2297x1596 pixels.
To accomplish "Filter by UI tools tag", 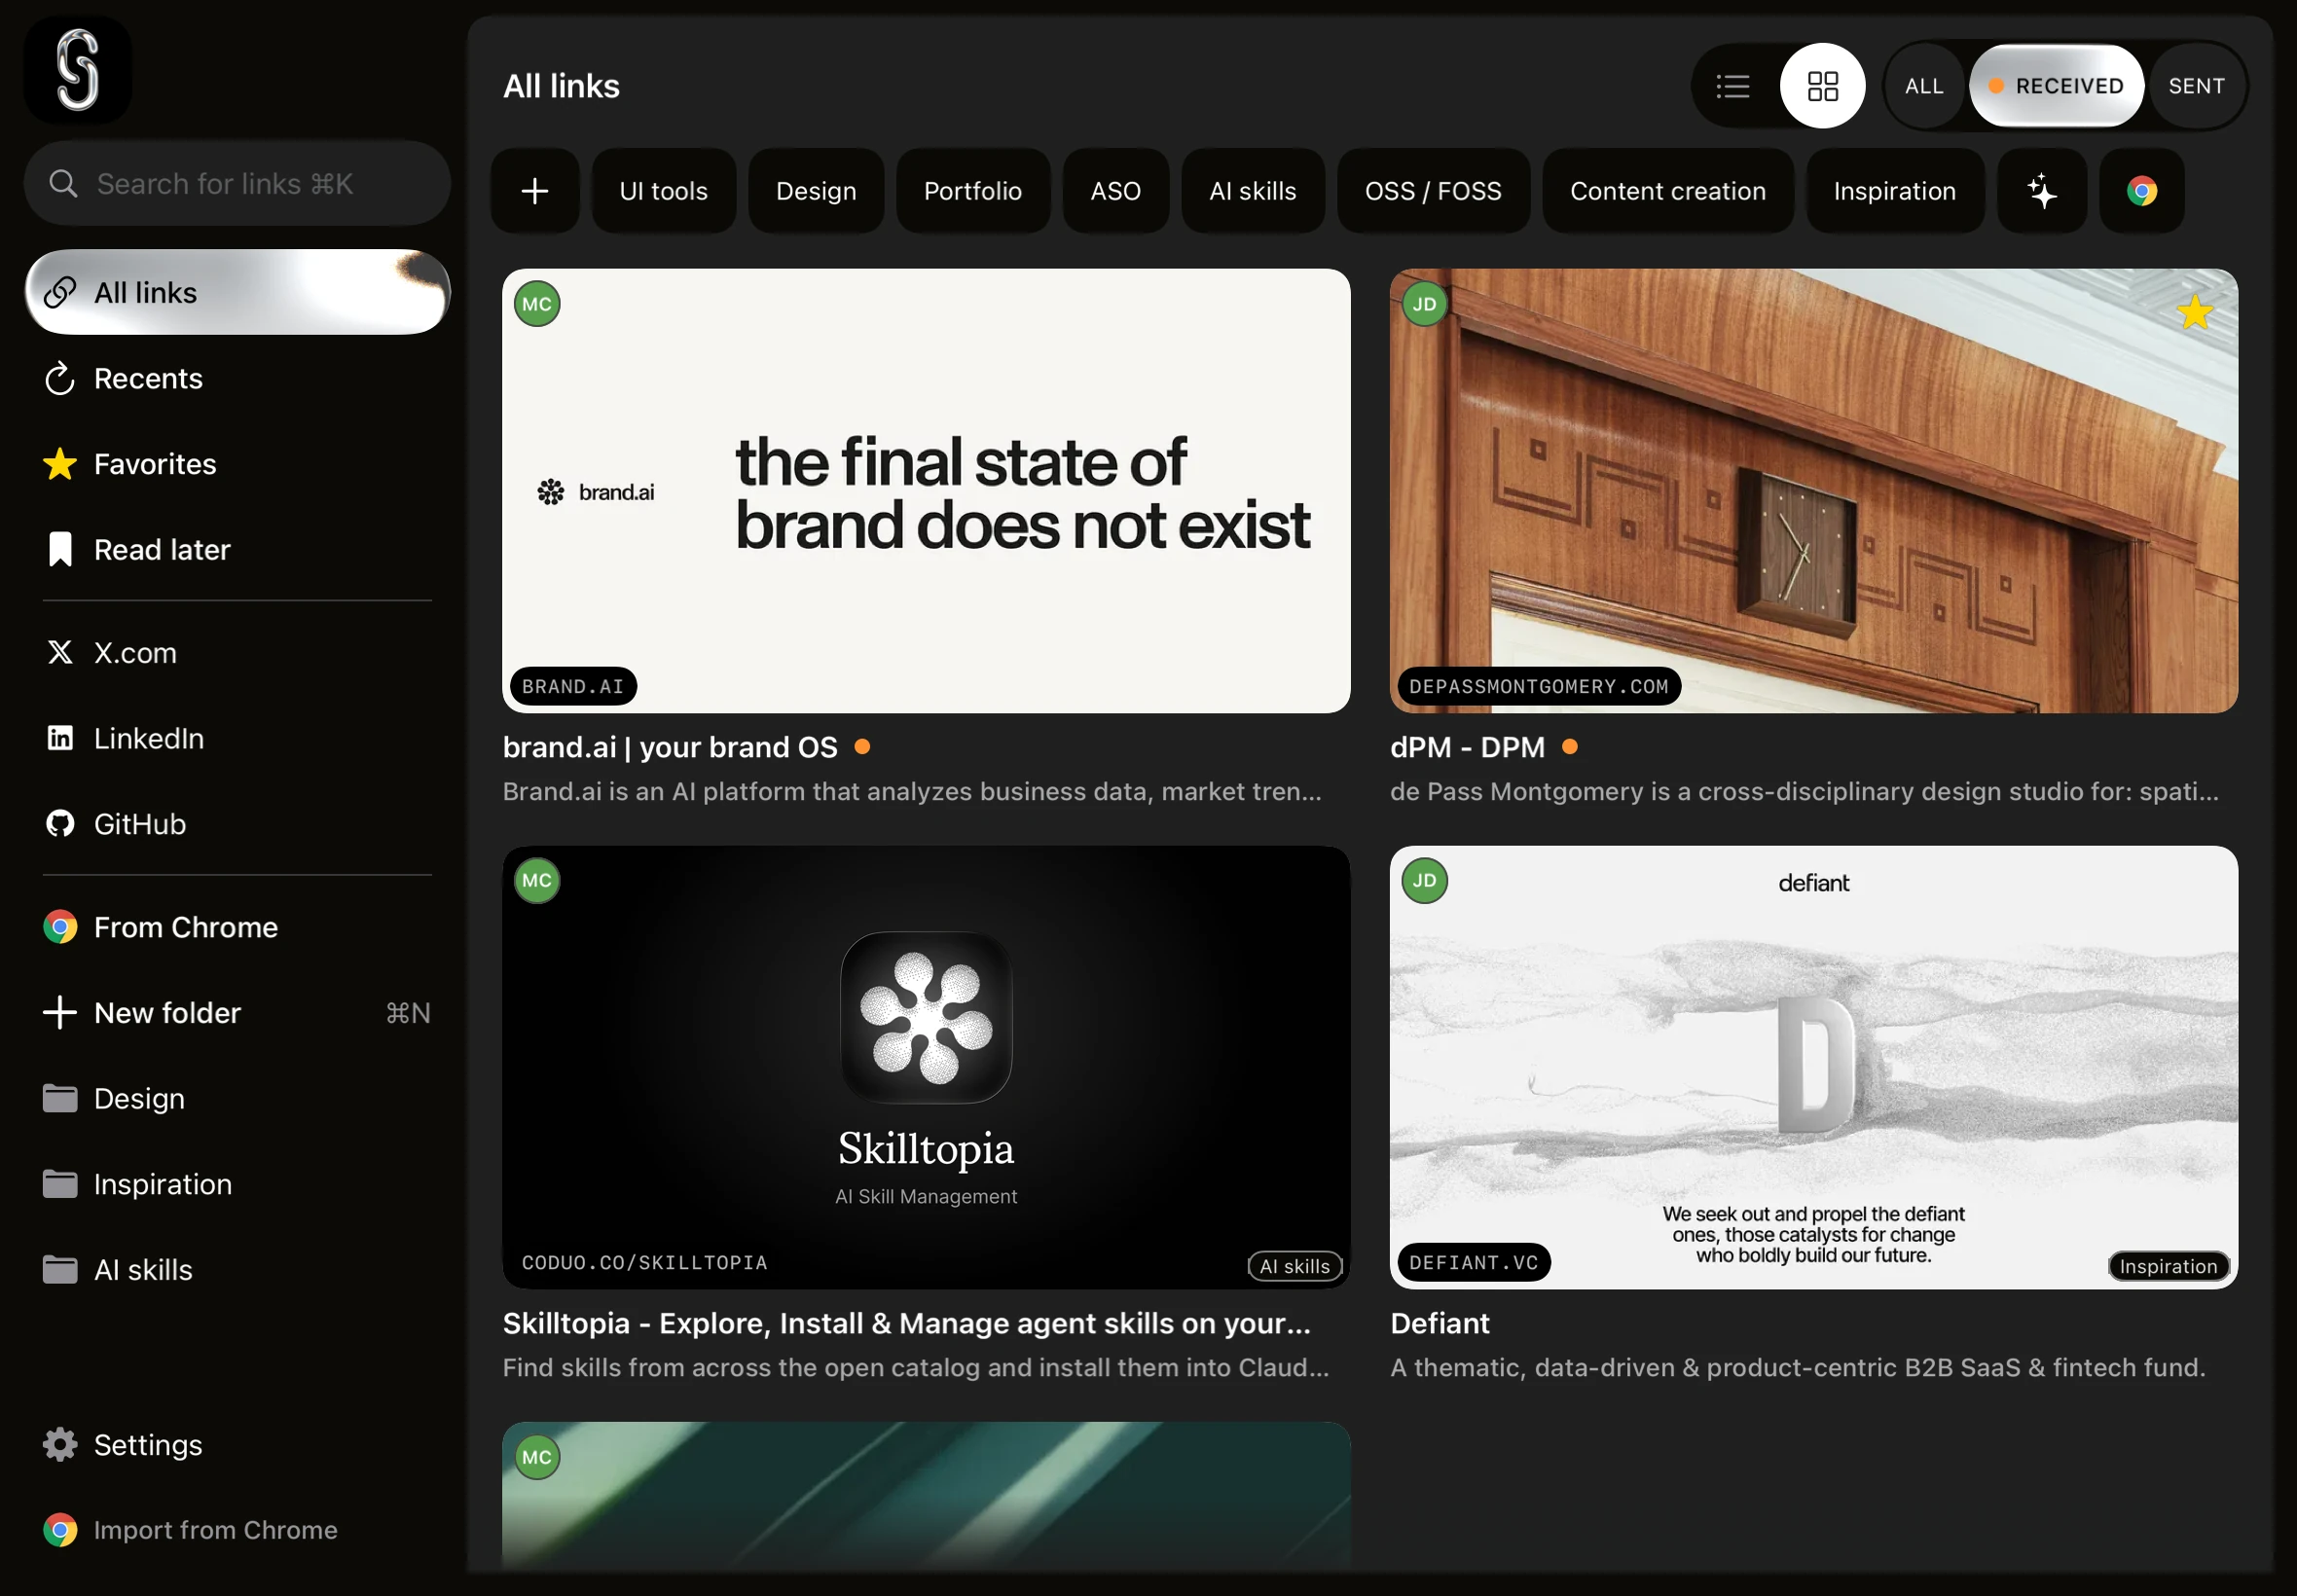I will pos(664,190).
